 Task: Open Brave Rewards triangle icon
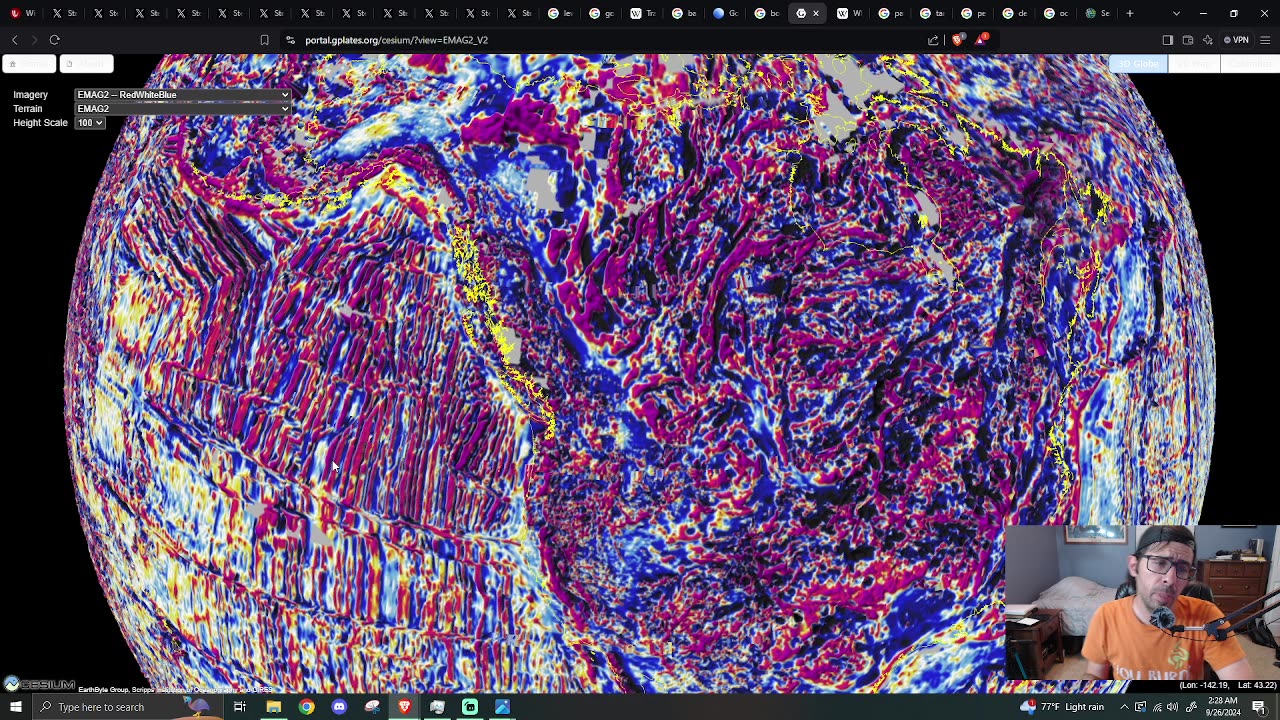click(x=982, y=40)
